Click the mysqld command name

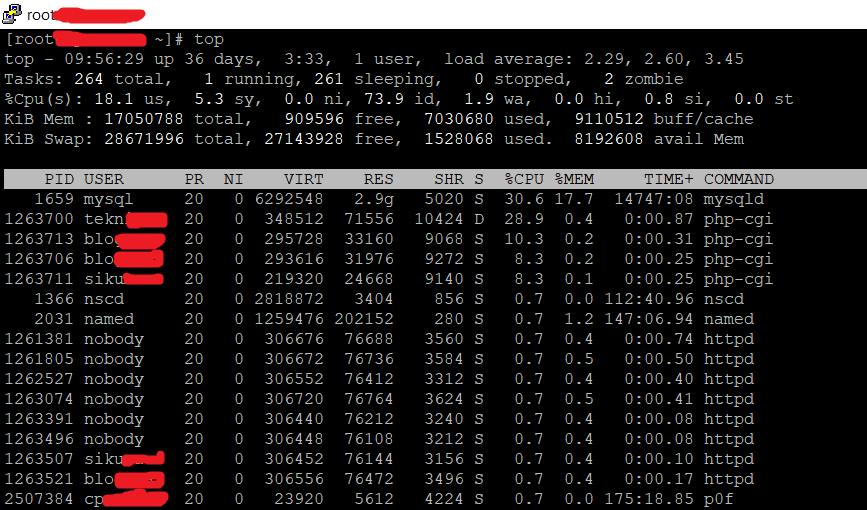pos(734,199)
